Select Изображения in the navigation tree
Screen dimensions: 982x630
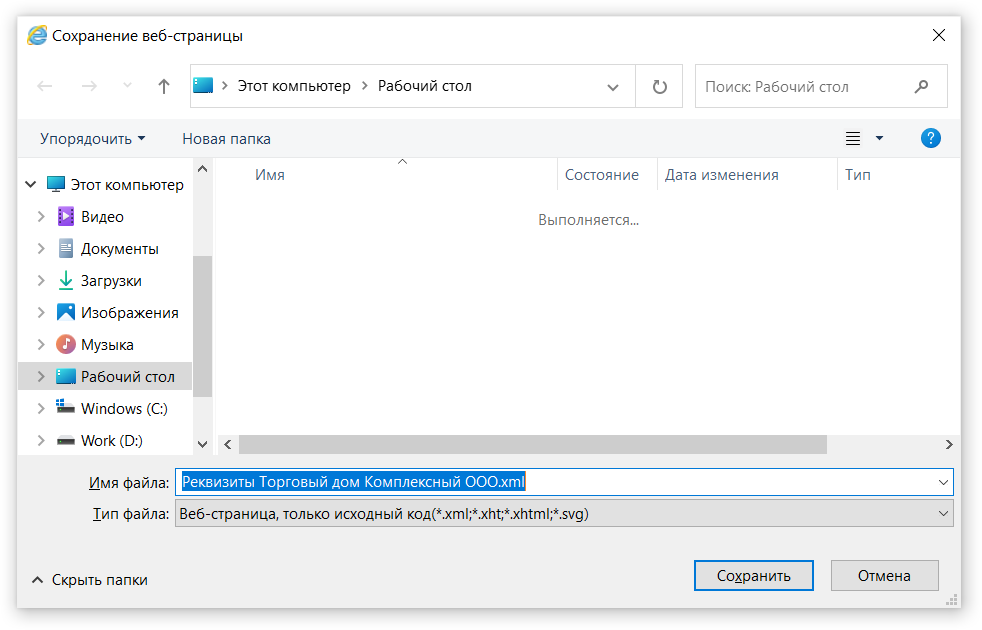[129, 313]
